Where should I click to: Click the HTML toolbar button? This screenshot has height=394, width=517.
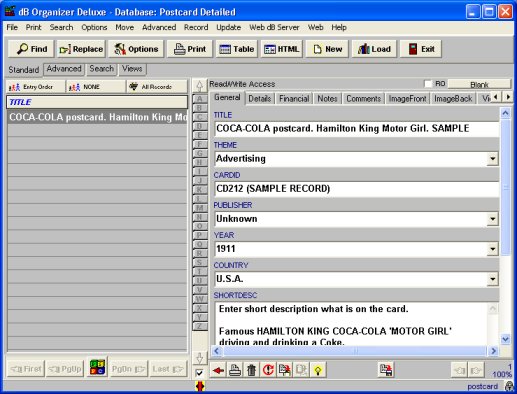[x=282, y=49]
